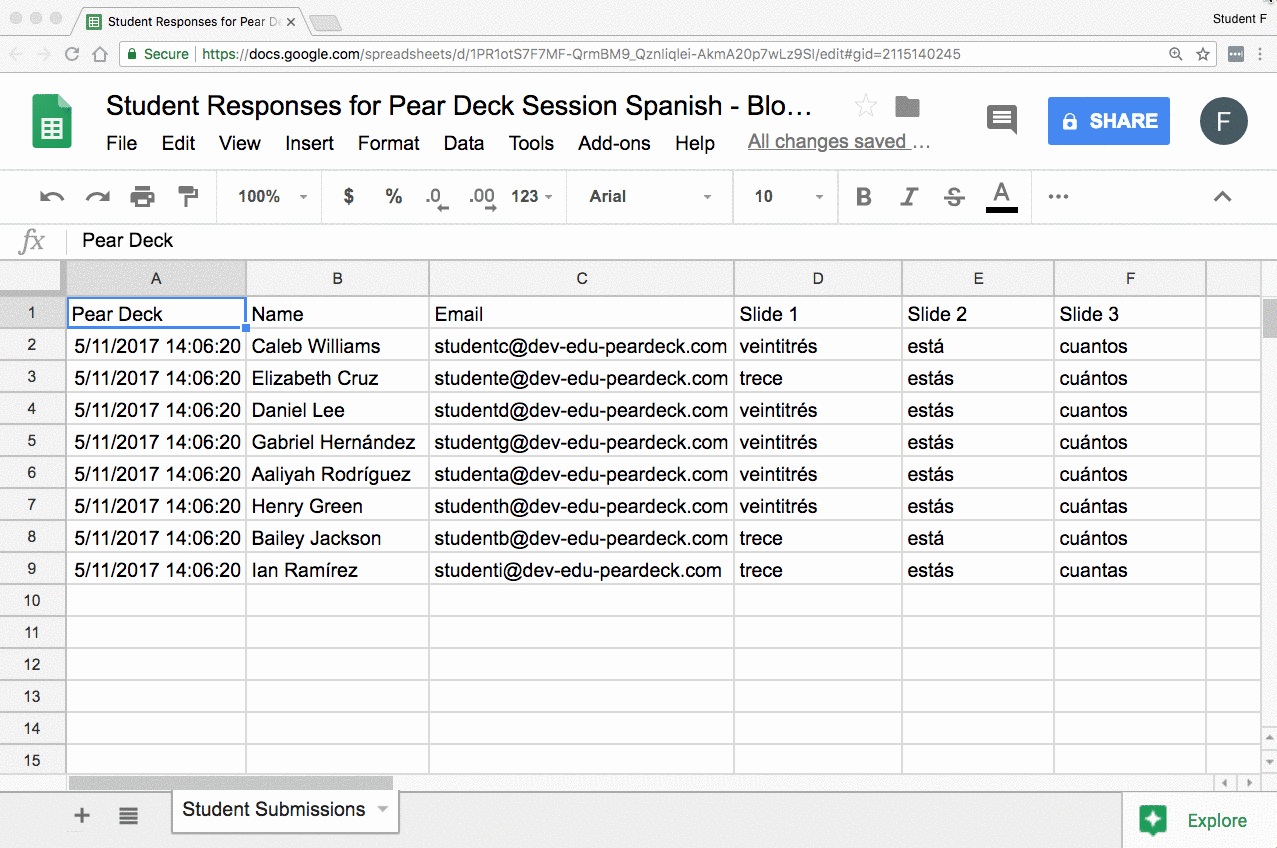This screenshot has width=1277, height=848.
Task: Open the Format menu
Action: pyautogui.click(x=389, y=143)
